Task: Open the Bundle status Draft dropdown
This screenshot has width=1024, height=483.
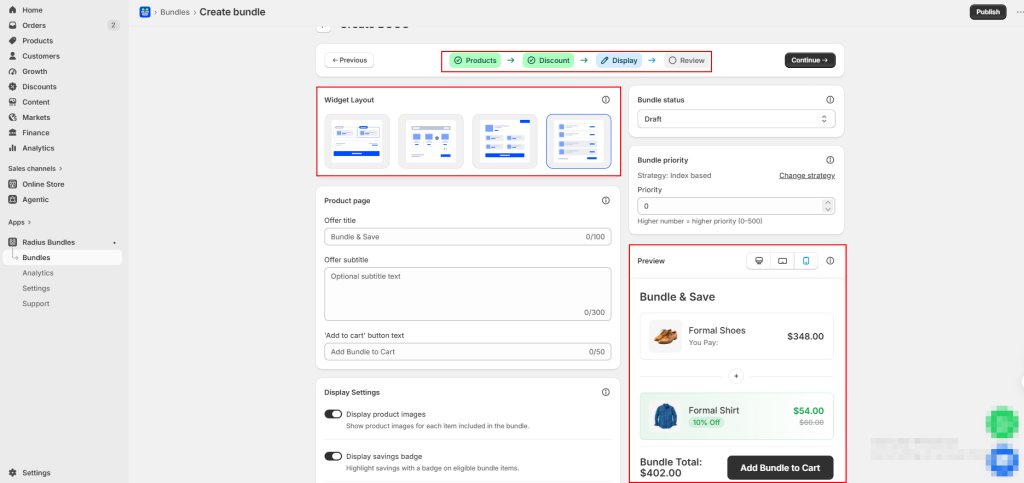Action: point(736,119)
